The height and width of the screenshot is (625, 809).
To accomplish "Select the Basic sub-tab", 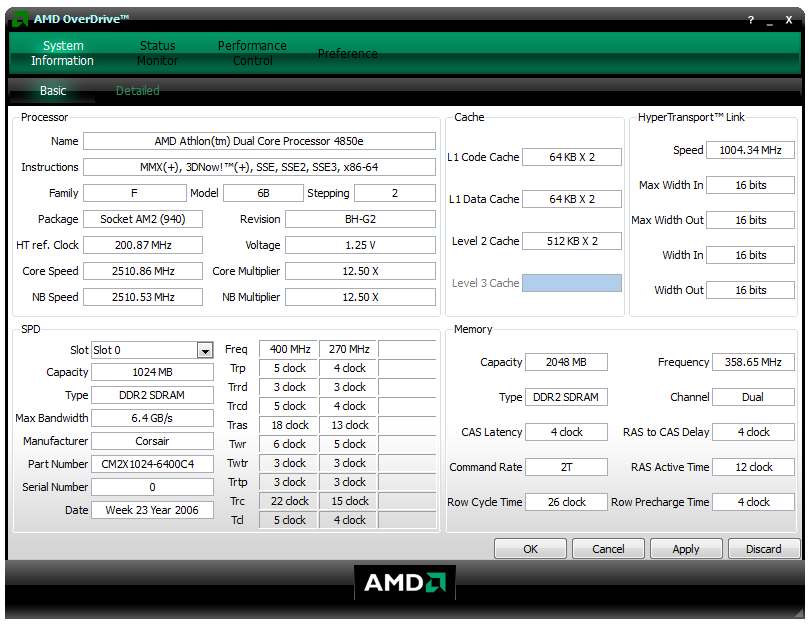I will click(x=53, y=91).
